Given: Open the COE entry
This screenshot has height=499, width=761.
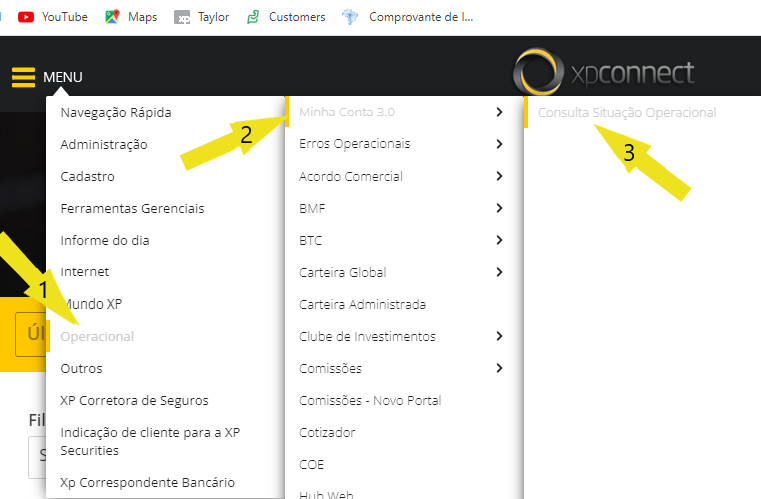Looking at the screenshot, I should (x=312, y=465).
